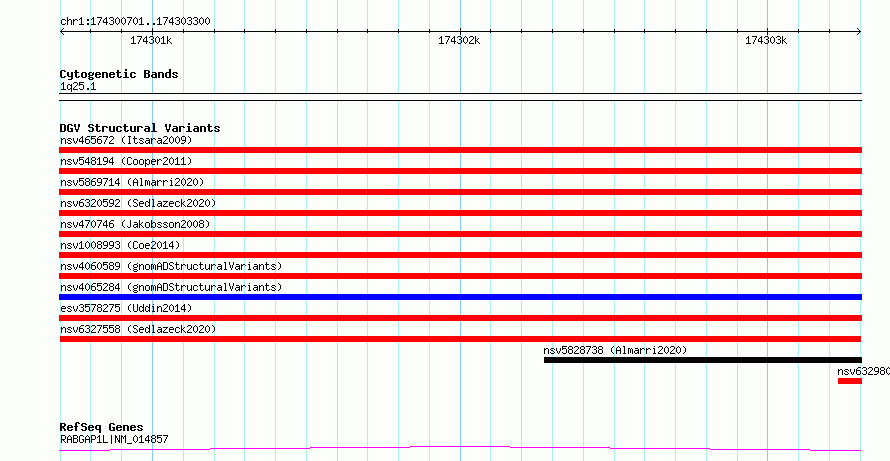Click the blue bar for nsv4065284
This screenshot has width=890, height=461.
[x=460, y=297]
